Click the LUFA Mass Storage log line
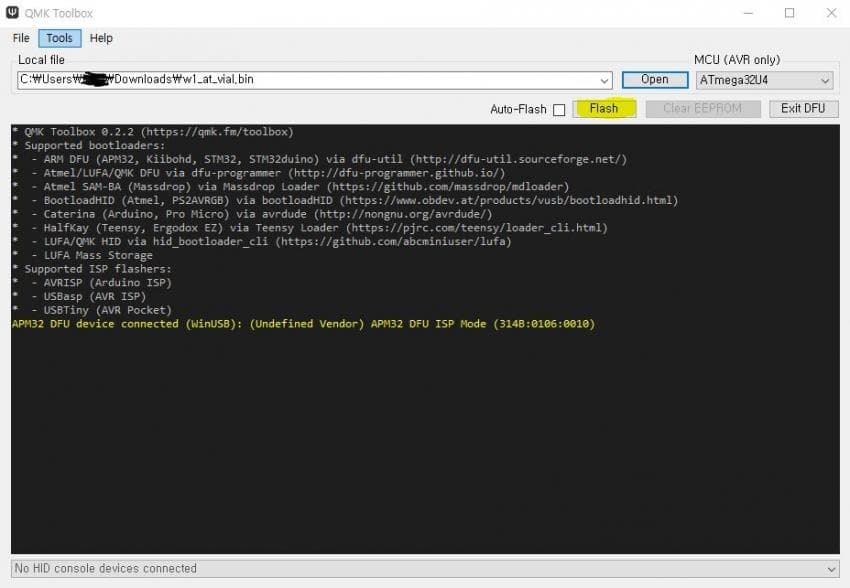The width and height of the screenshot is (850, 588). 82,255
